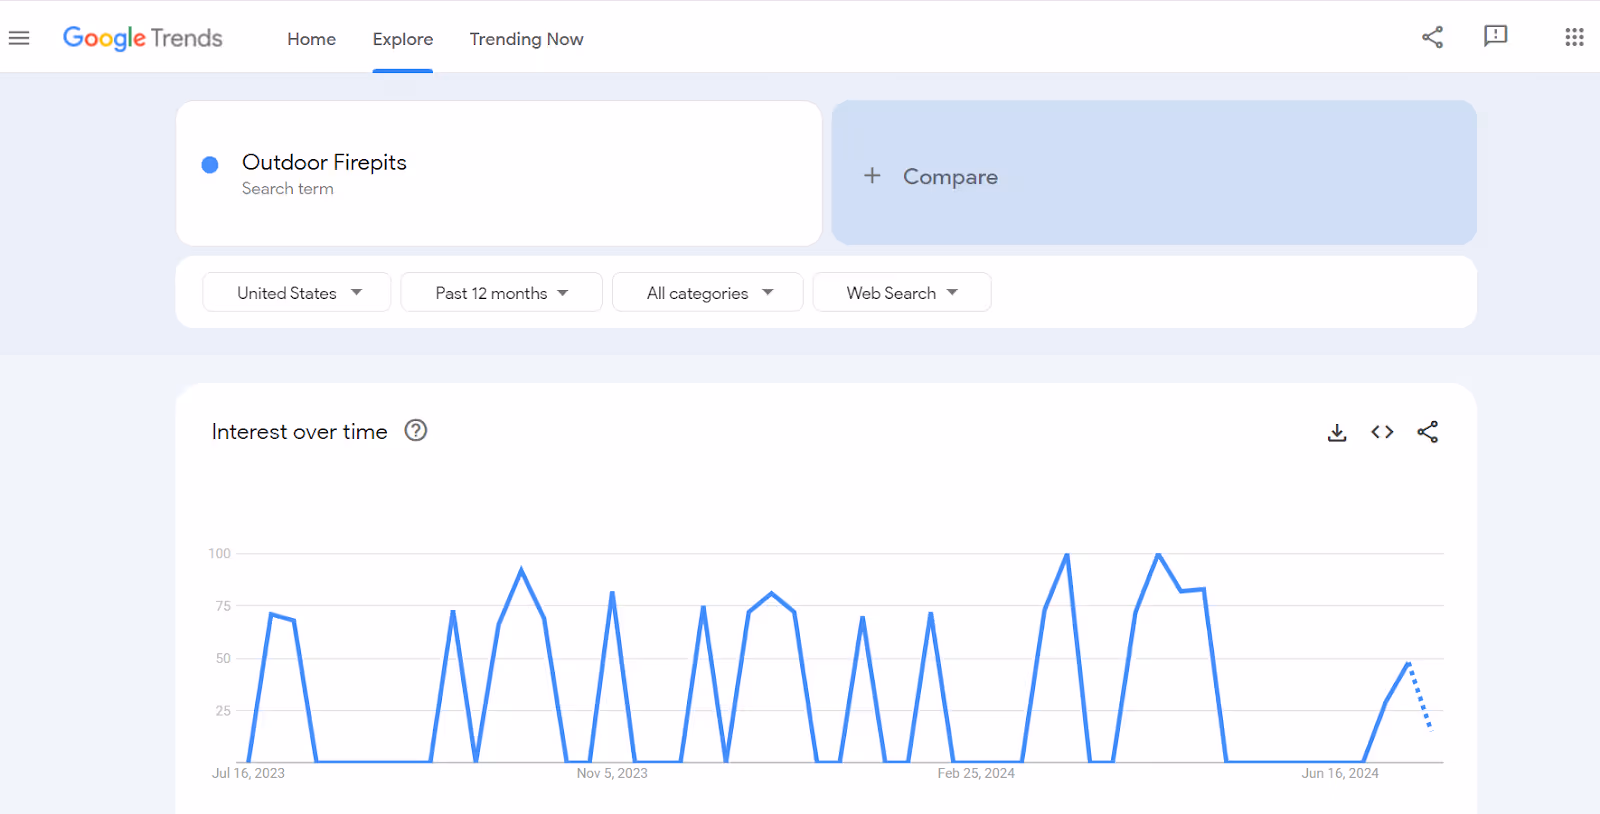Click the 75 y-axis value
This screenshot has width=1600, height=814.
pyautogui.click(x=223, y=606)
